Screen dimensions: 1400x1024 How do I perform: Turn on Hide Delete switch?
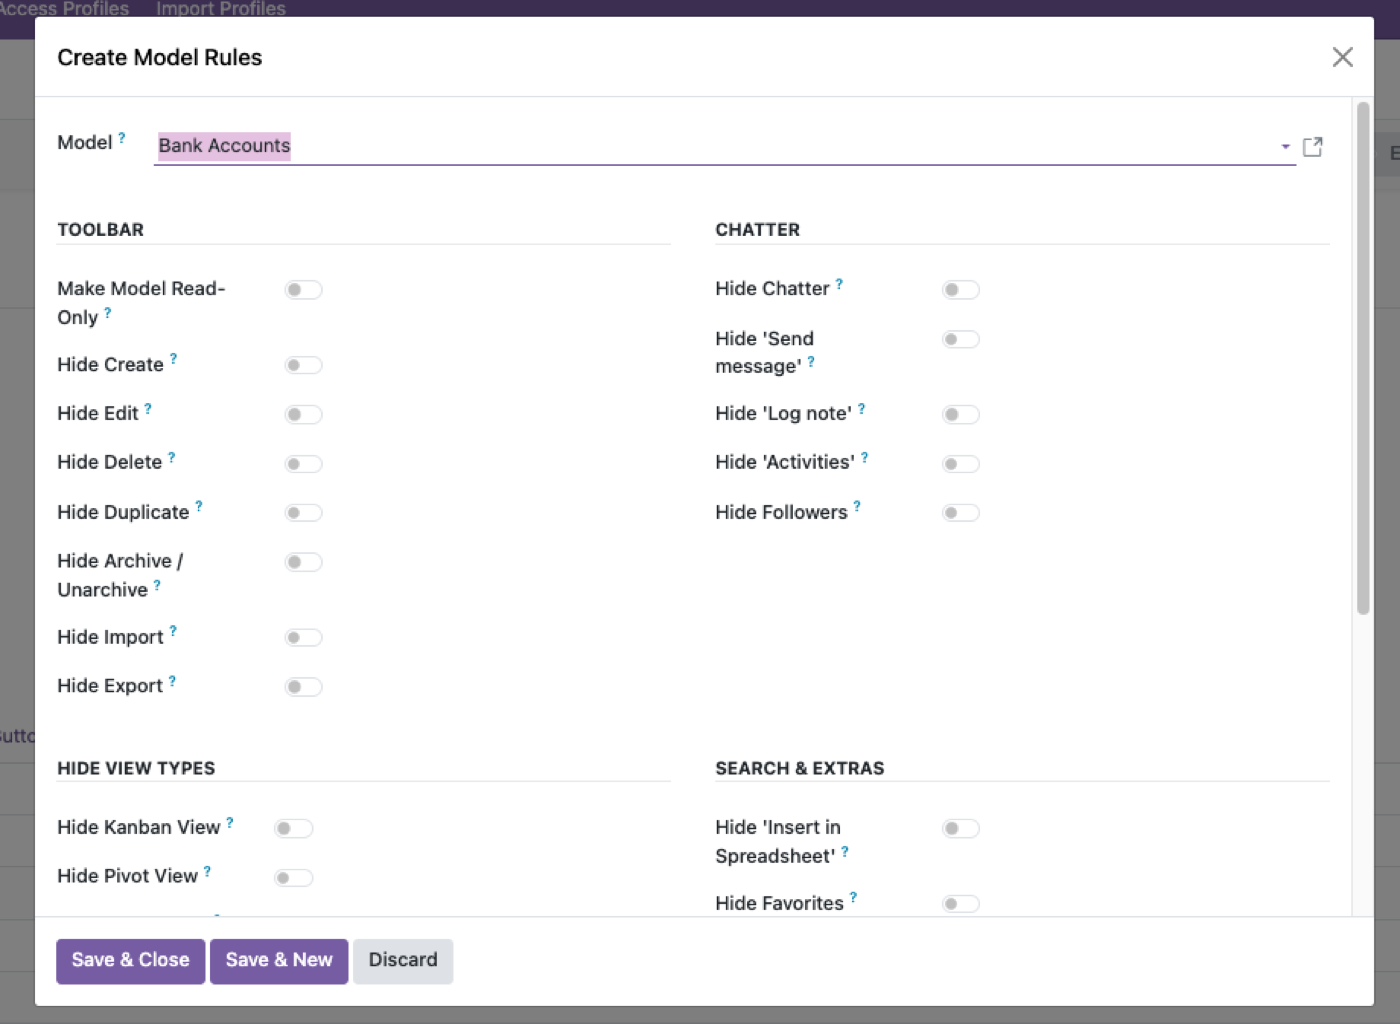coord(303,464)
